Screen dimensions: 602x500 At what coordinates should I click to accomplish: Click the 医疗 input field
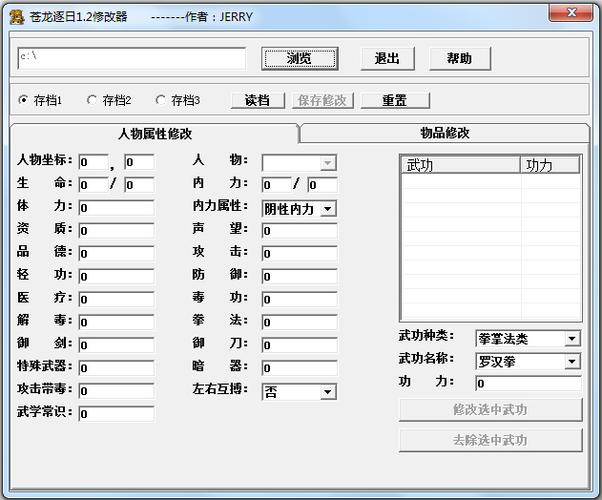[116, 299]
